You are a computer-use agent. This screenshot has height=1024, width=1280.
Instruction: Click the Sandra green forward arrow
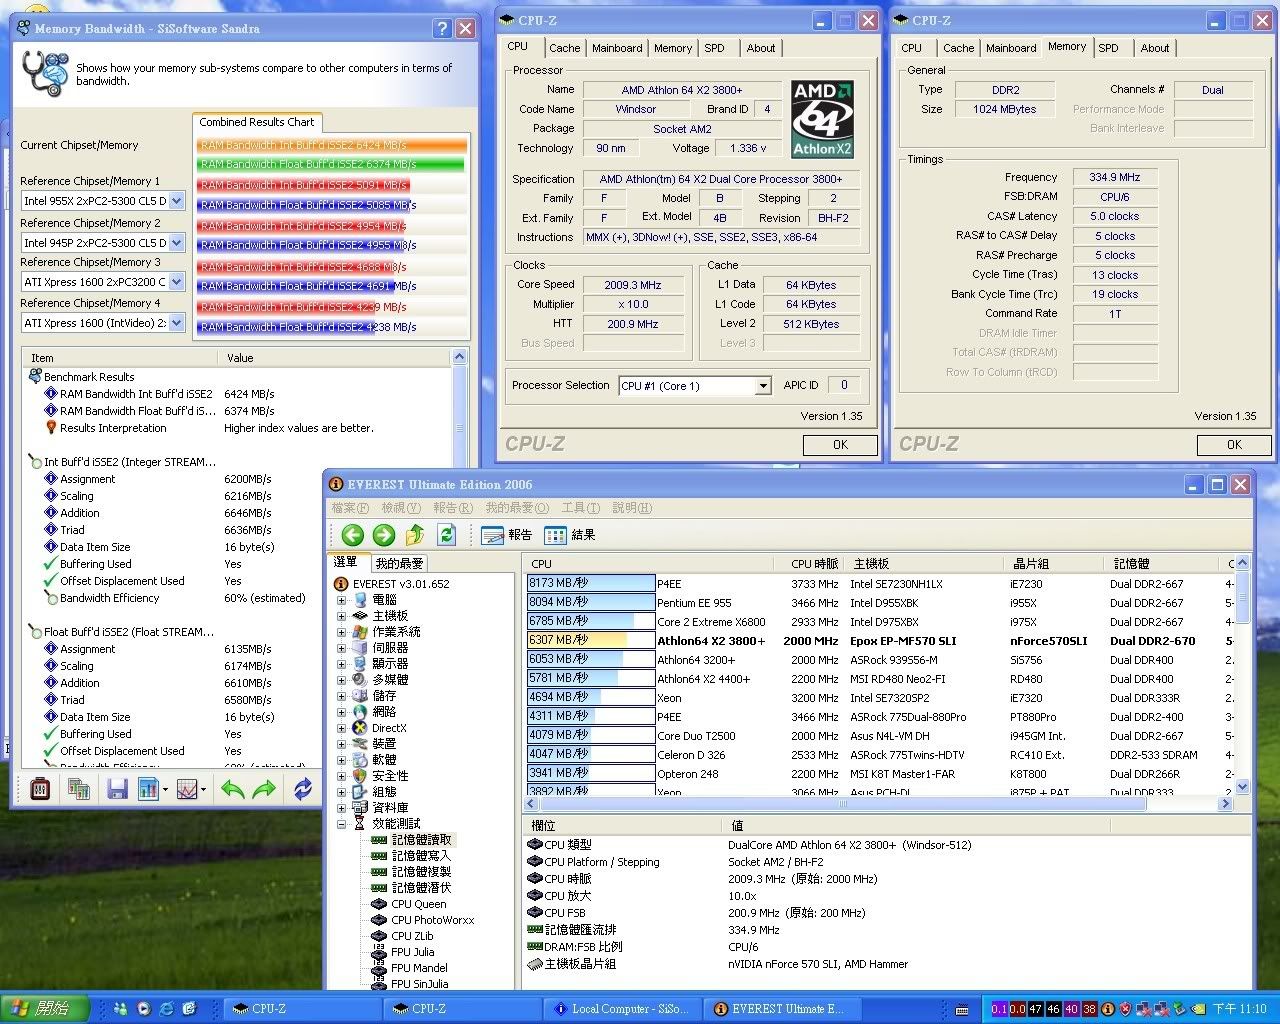tap(264, 790)
